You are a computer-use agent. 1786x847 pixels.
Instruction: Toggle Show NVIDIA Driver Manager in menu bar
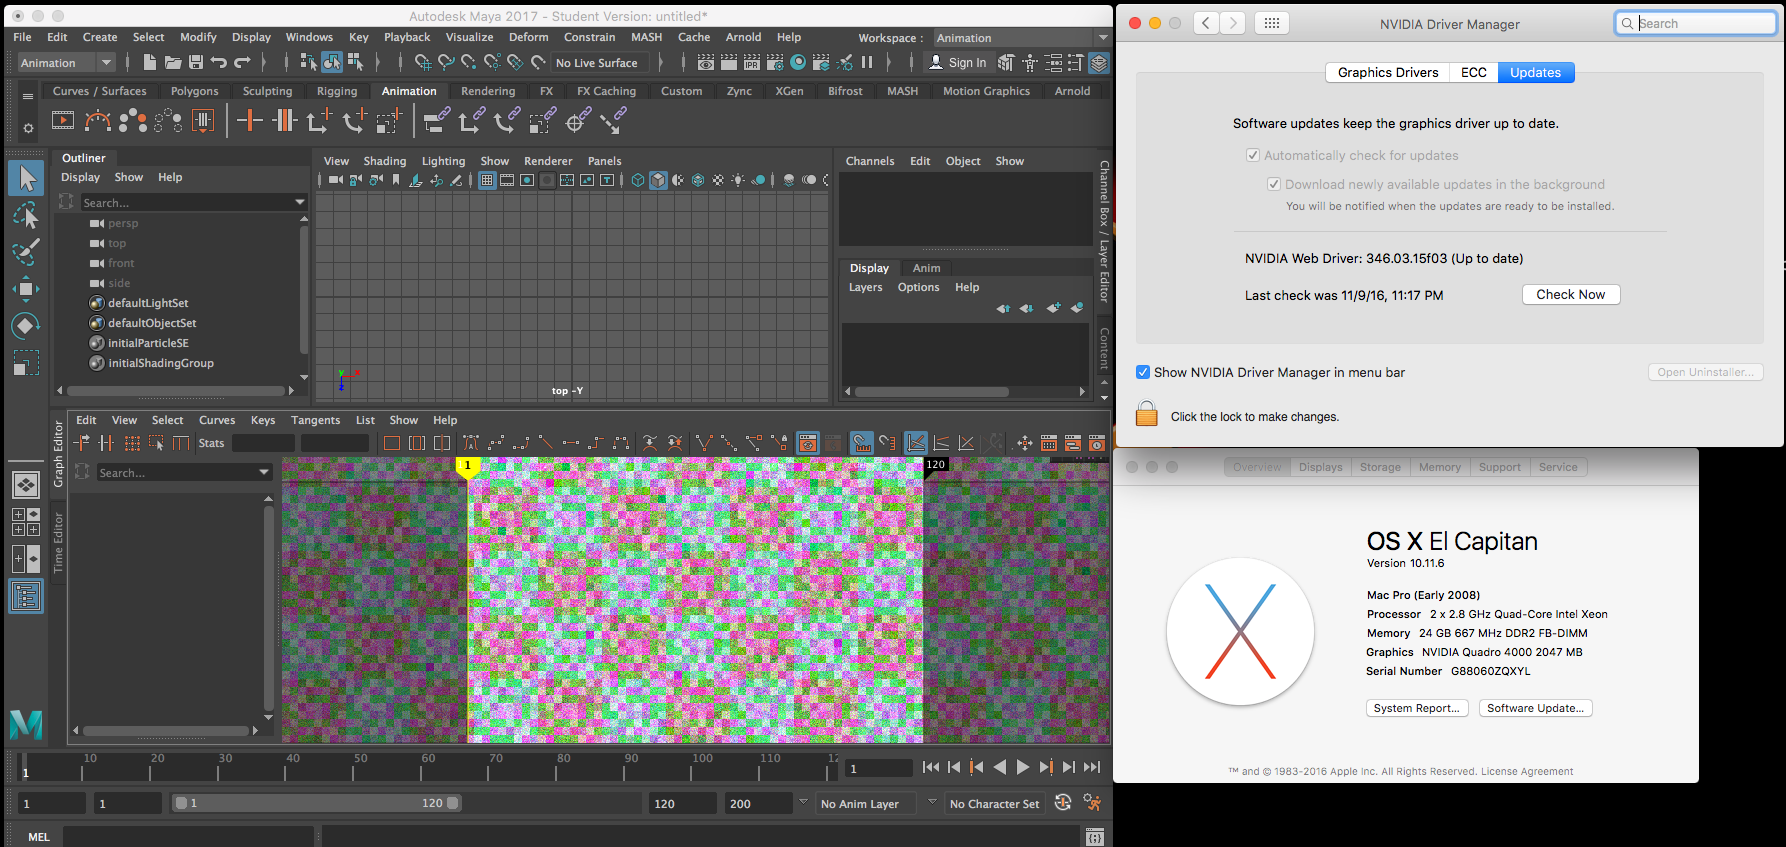pos(1143,372)
